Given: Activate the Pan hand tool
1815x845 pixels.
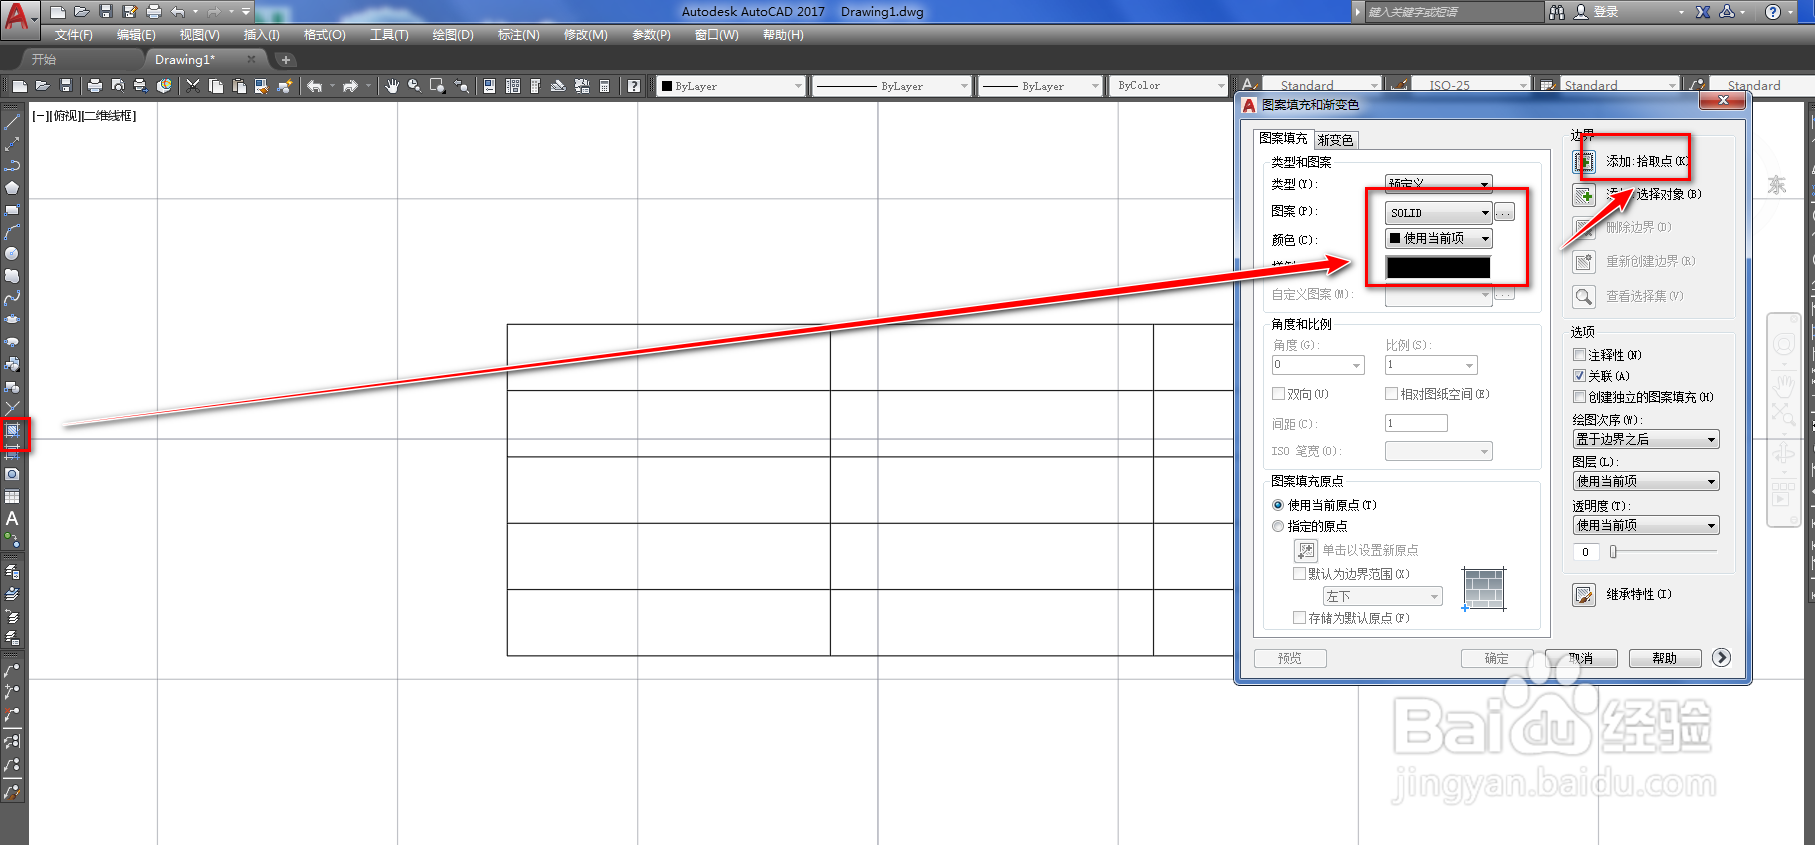Looking at the screenshot, I should coord(391,86).
